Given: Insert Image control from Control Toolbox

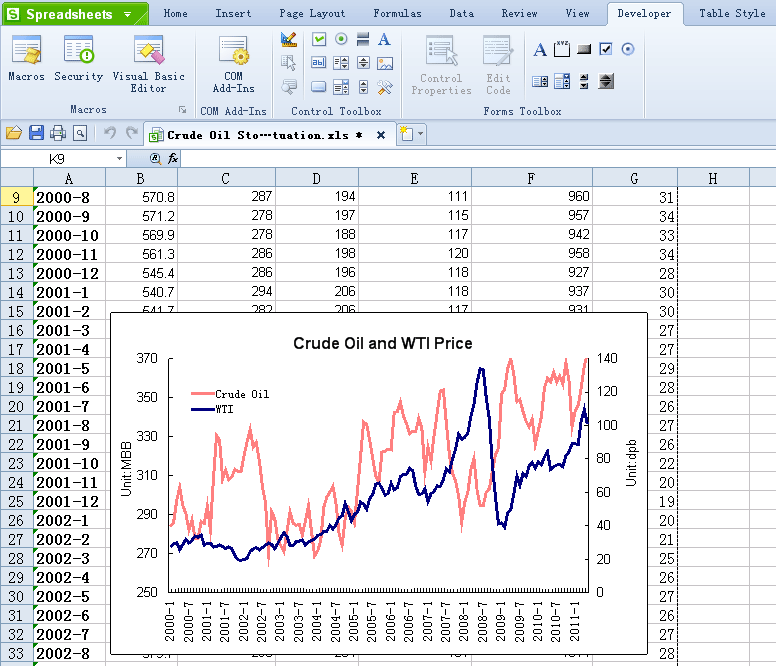Looking at the screenshot, I should (x=385, y=63).
